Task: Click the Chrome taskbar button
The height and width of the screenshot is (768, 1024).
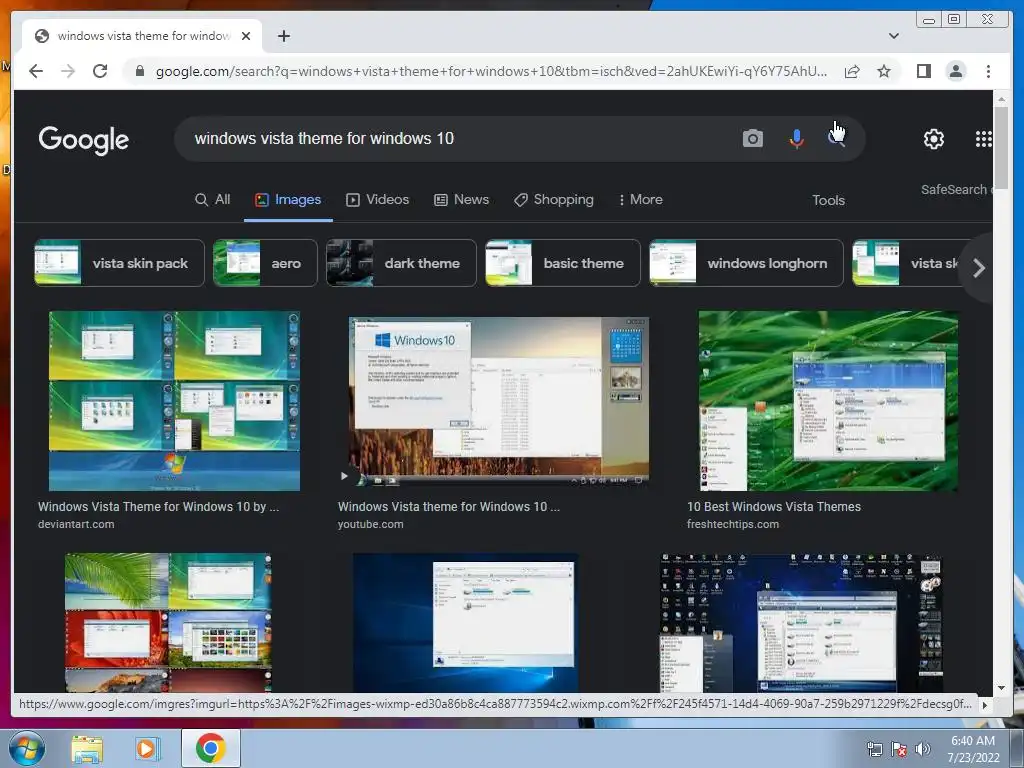Action: [x=210, y=748]
